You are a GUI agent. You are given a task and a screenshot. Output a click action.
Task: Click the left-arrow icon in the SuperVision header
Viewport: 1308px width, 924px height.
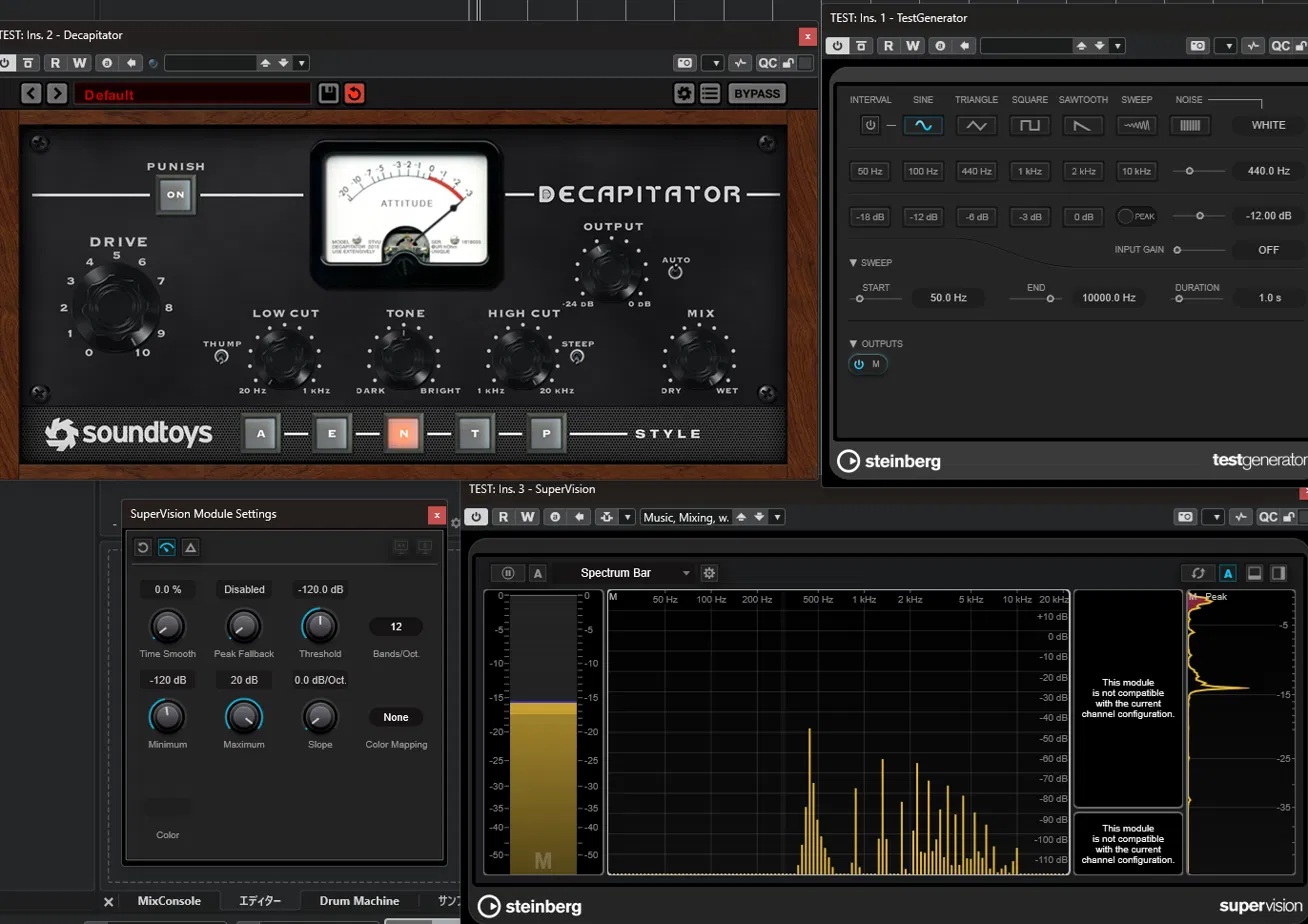pos(579,517)
